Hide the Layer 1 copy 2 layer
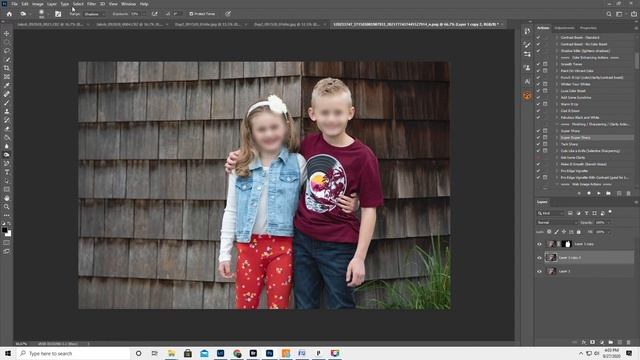640x360 pixels. [x=539, y=258]
